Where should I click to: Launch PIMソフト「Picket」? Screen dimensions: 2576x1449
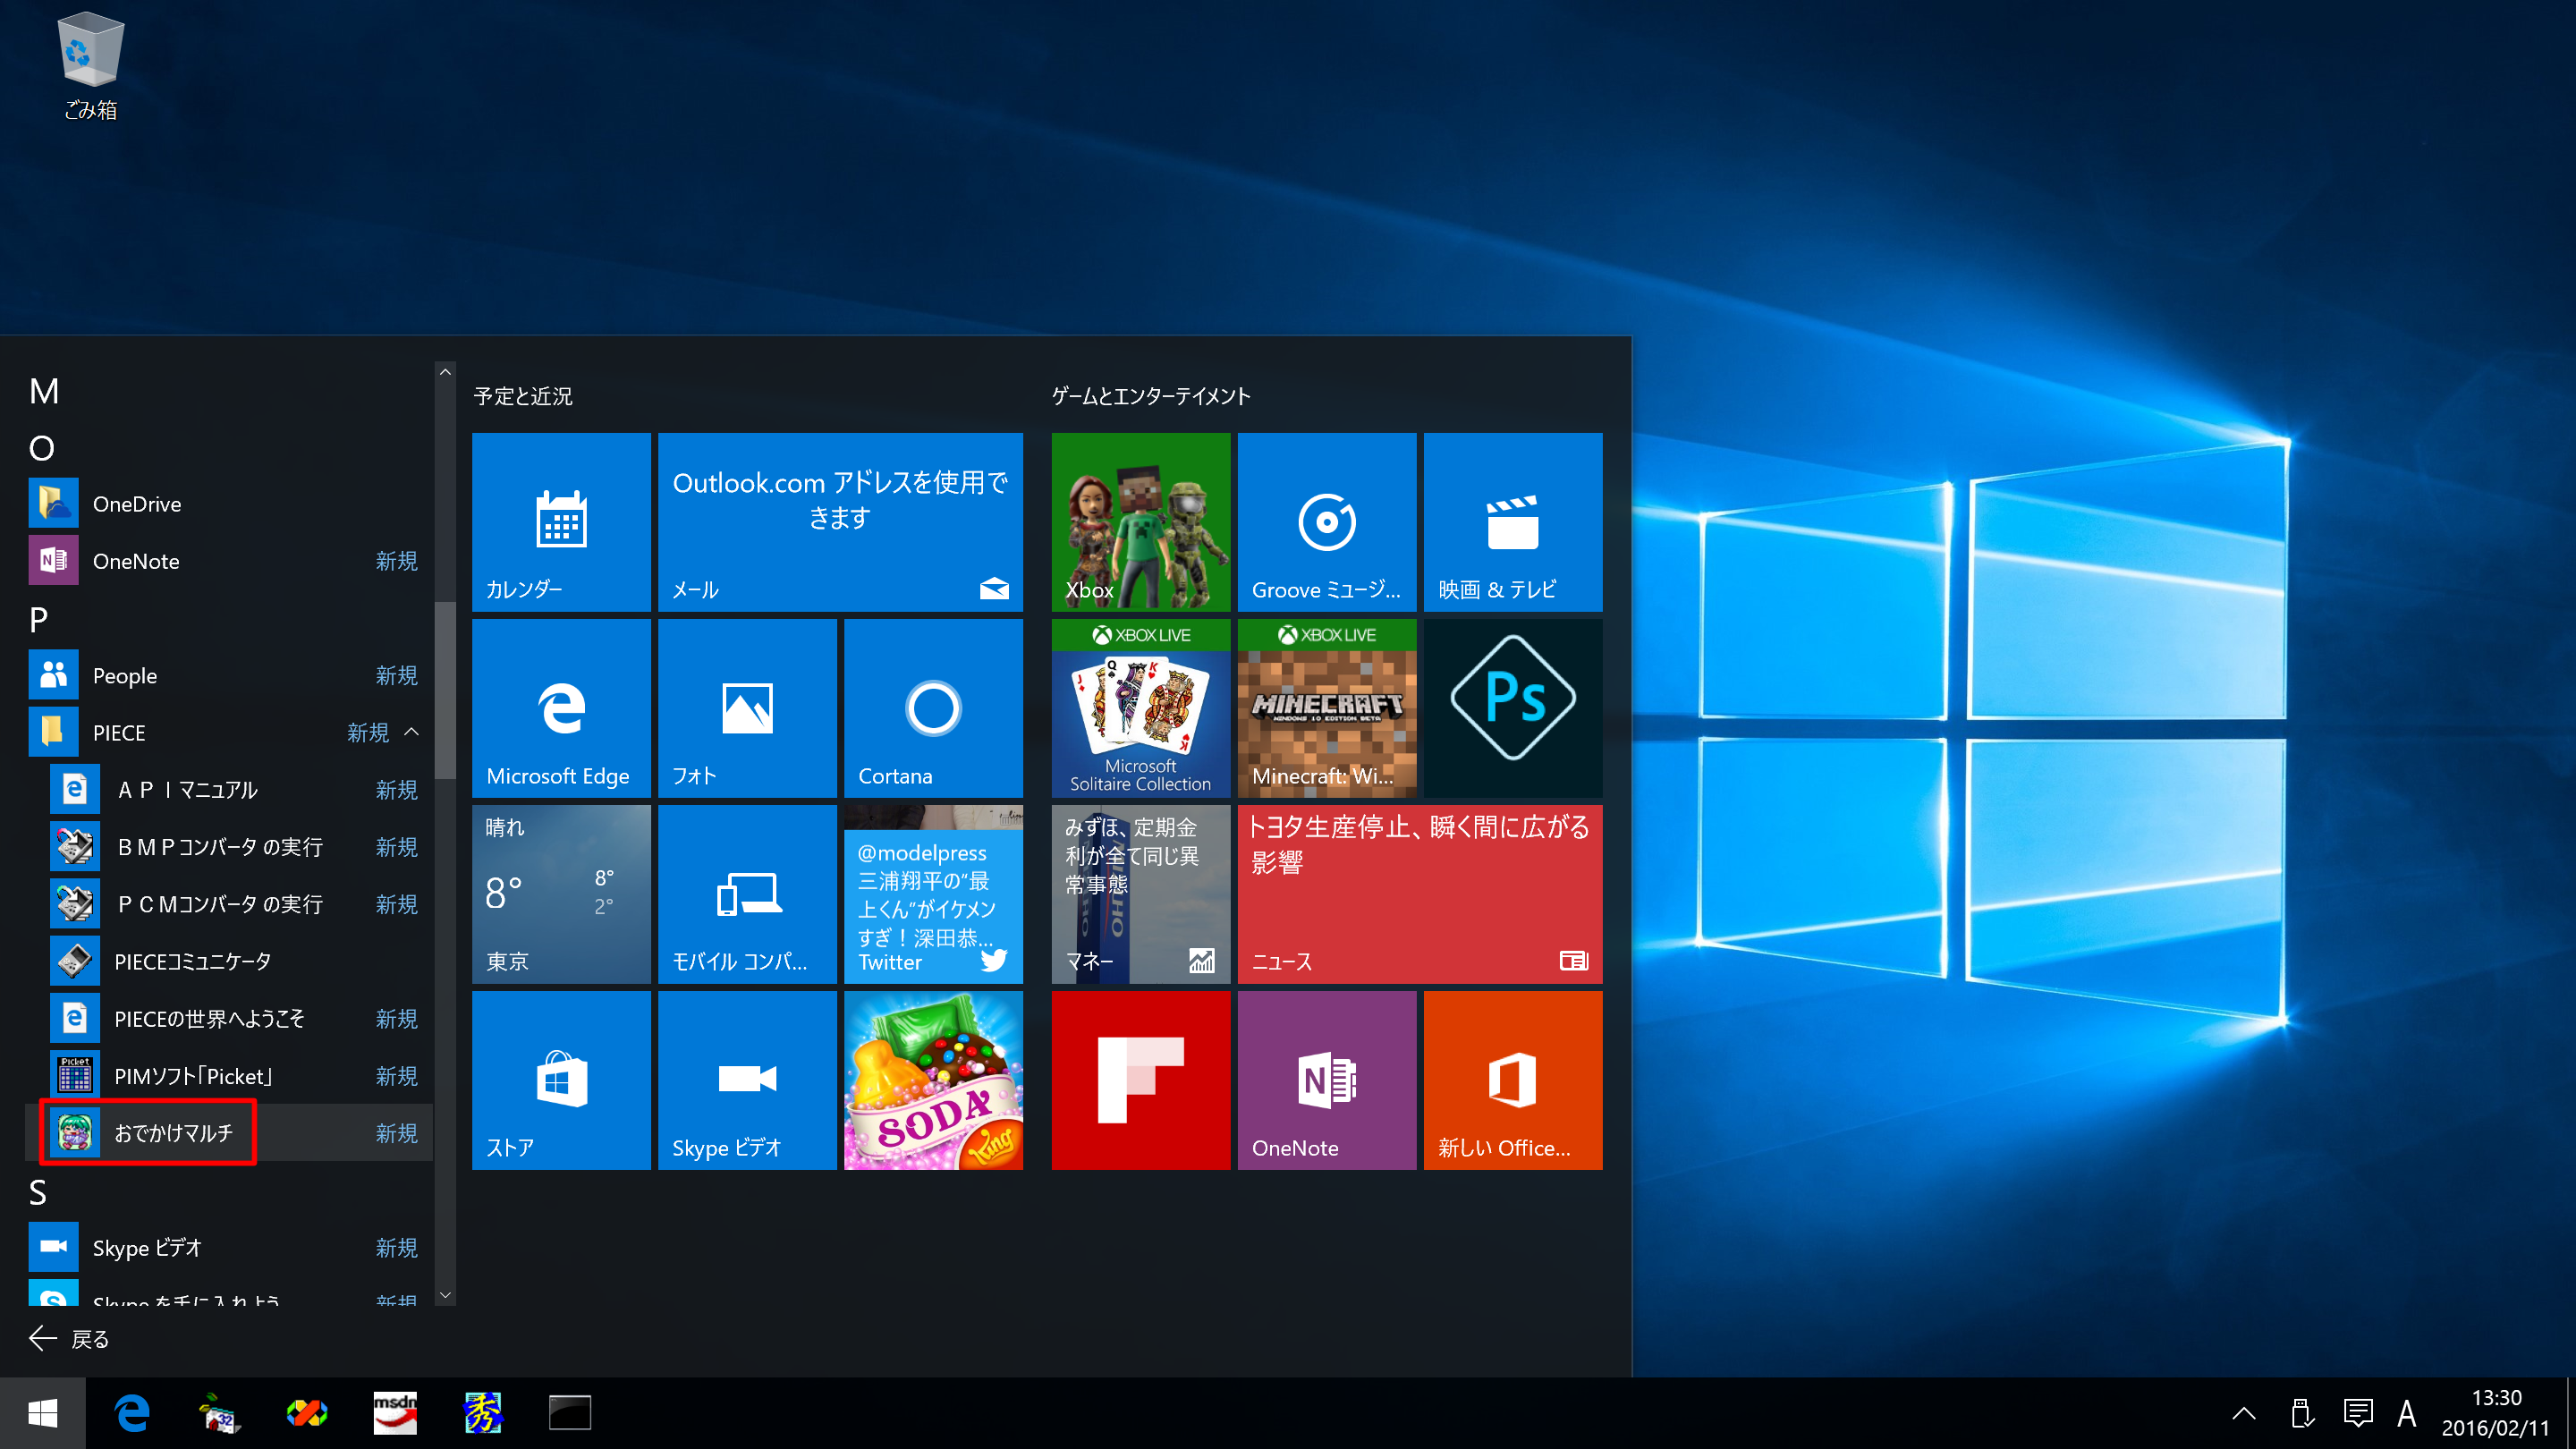coord(229,1075)
